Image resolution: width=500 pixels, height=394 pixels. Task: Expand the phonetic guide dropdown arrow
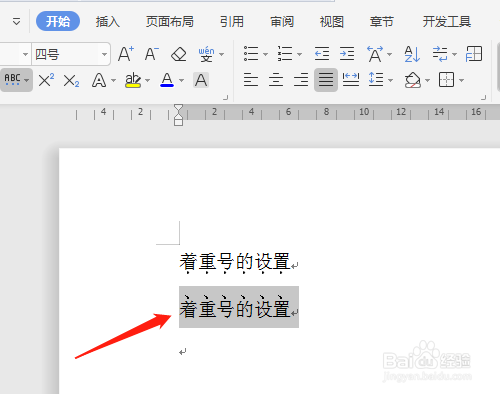coord(221,54)
